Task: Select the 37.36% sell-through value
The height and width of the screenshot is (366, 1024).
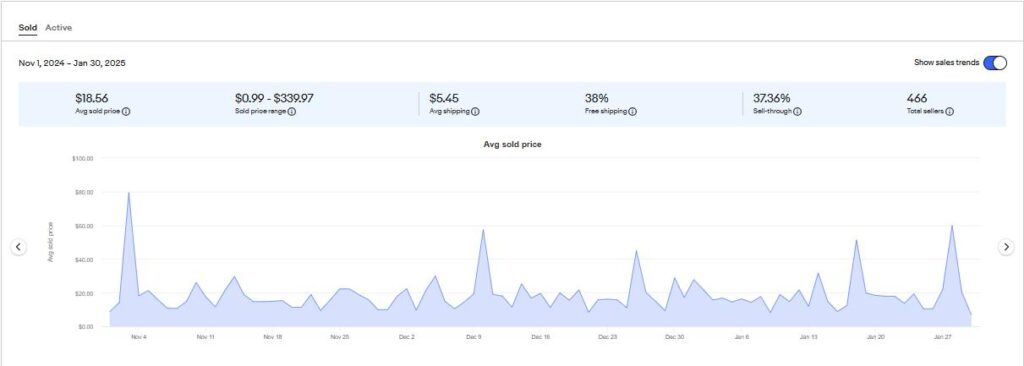Action: (771, 99)
